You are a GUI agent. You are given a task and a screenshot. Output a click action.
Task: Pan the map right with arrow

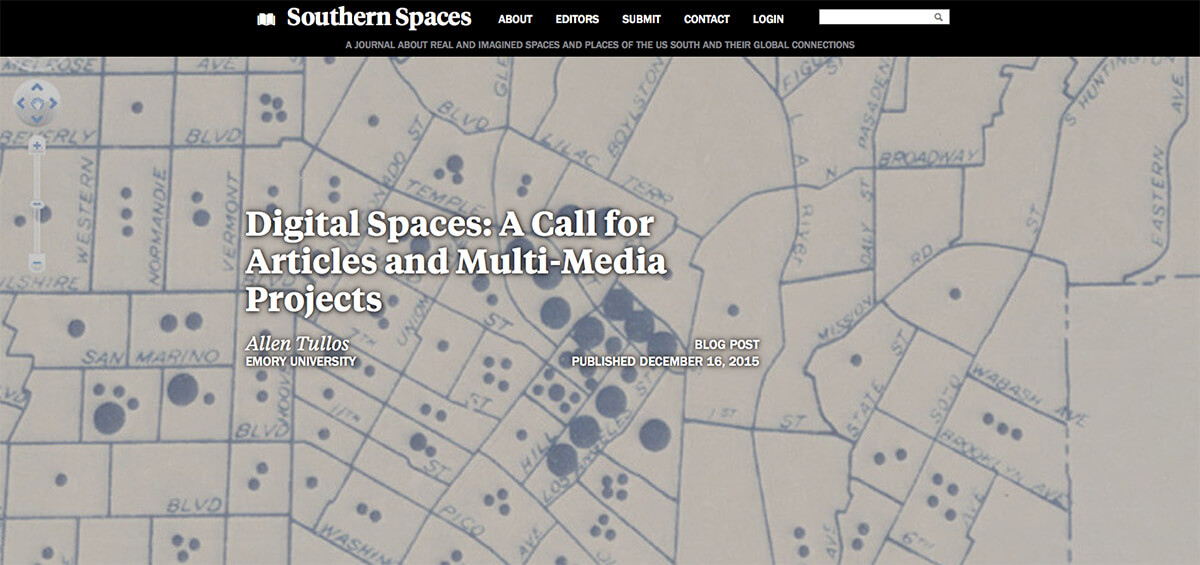tap(52, 103)
